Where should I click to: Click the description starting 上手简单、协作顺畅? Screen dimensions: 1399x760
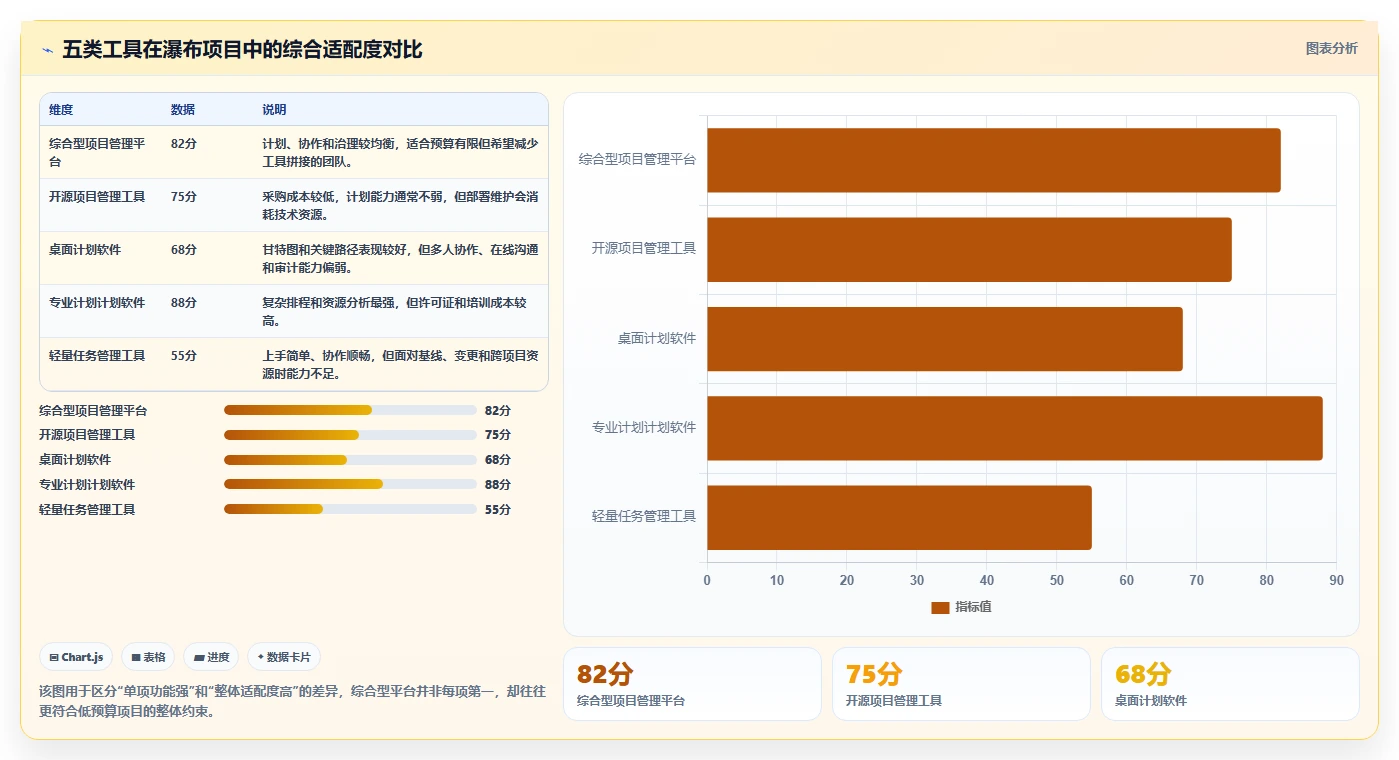pyautogui.click(x=400, y=364)
